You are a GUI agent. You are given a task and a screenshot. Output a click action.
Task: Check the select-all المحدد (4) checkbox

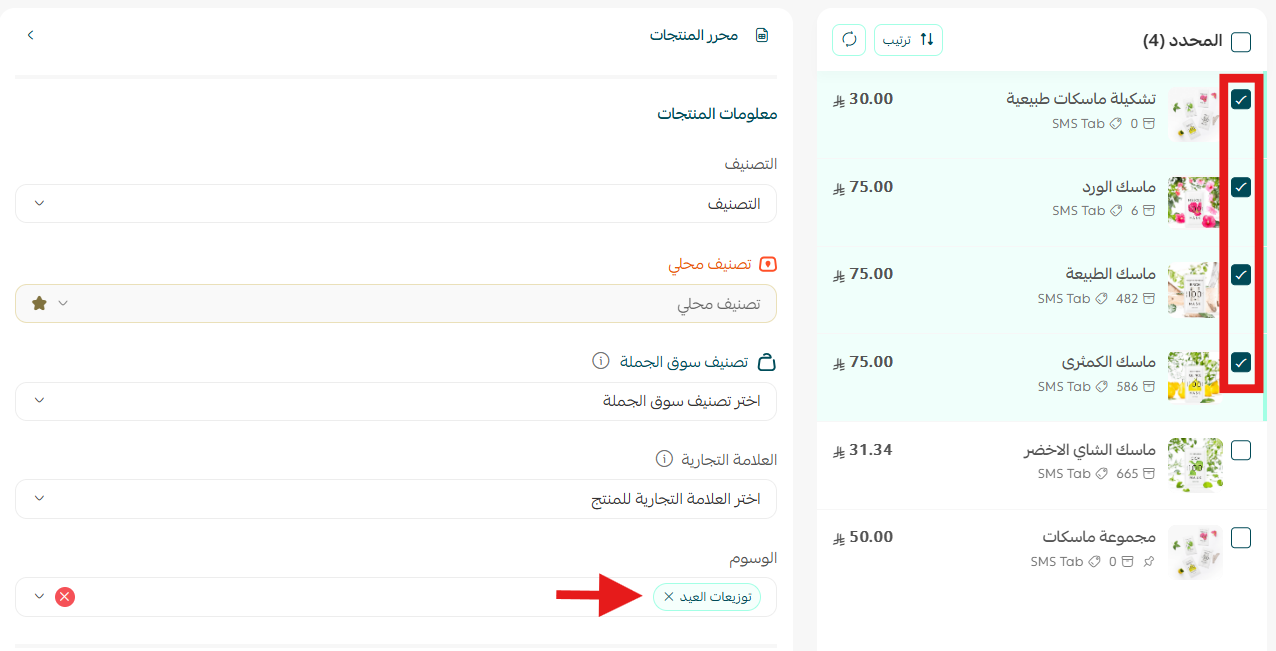point(1241,42)
